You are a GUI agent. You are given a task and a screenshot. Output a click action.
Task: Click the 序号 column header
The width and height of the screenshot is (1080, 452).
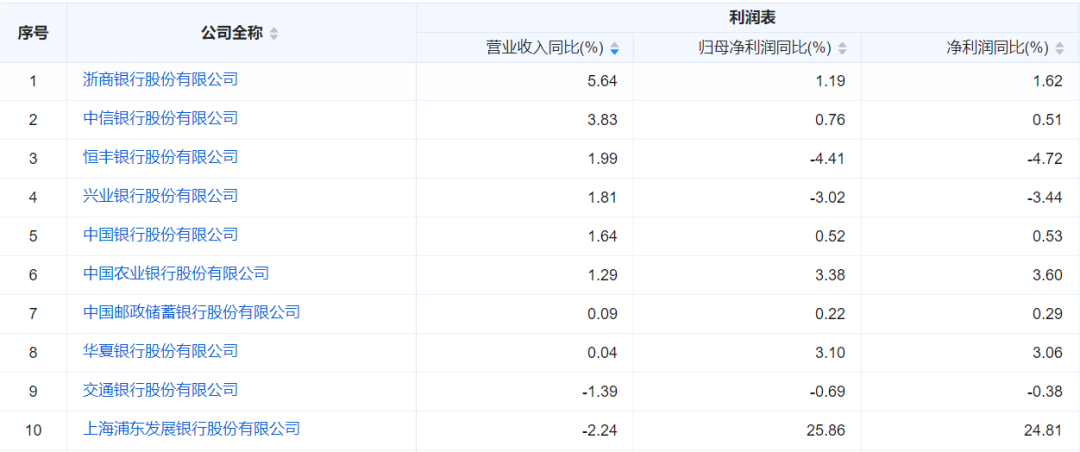pyautogui.click(x=33, y=33)
